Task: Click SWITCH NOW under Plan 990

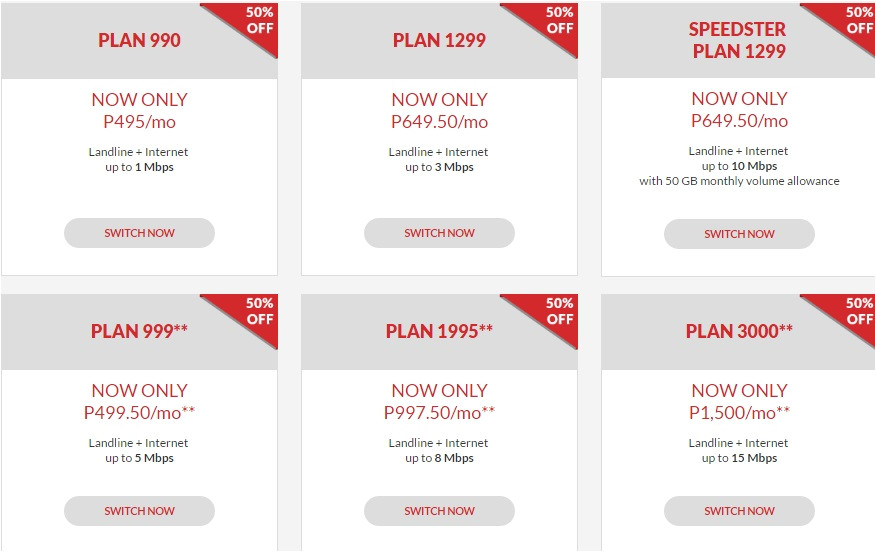Action: pos(139,233)
